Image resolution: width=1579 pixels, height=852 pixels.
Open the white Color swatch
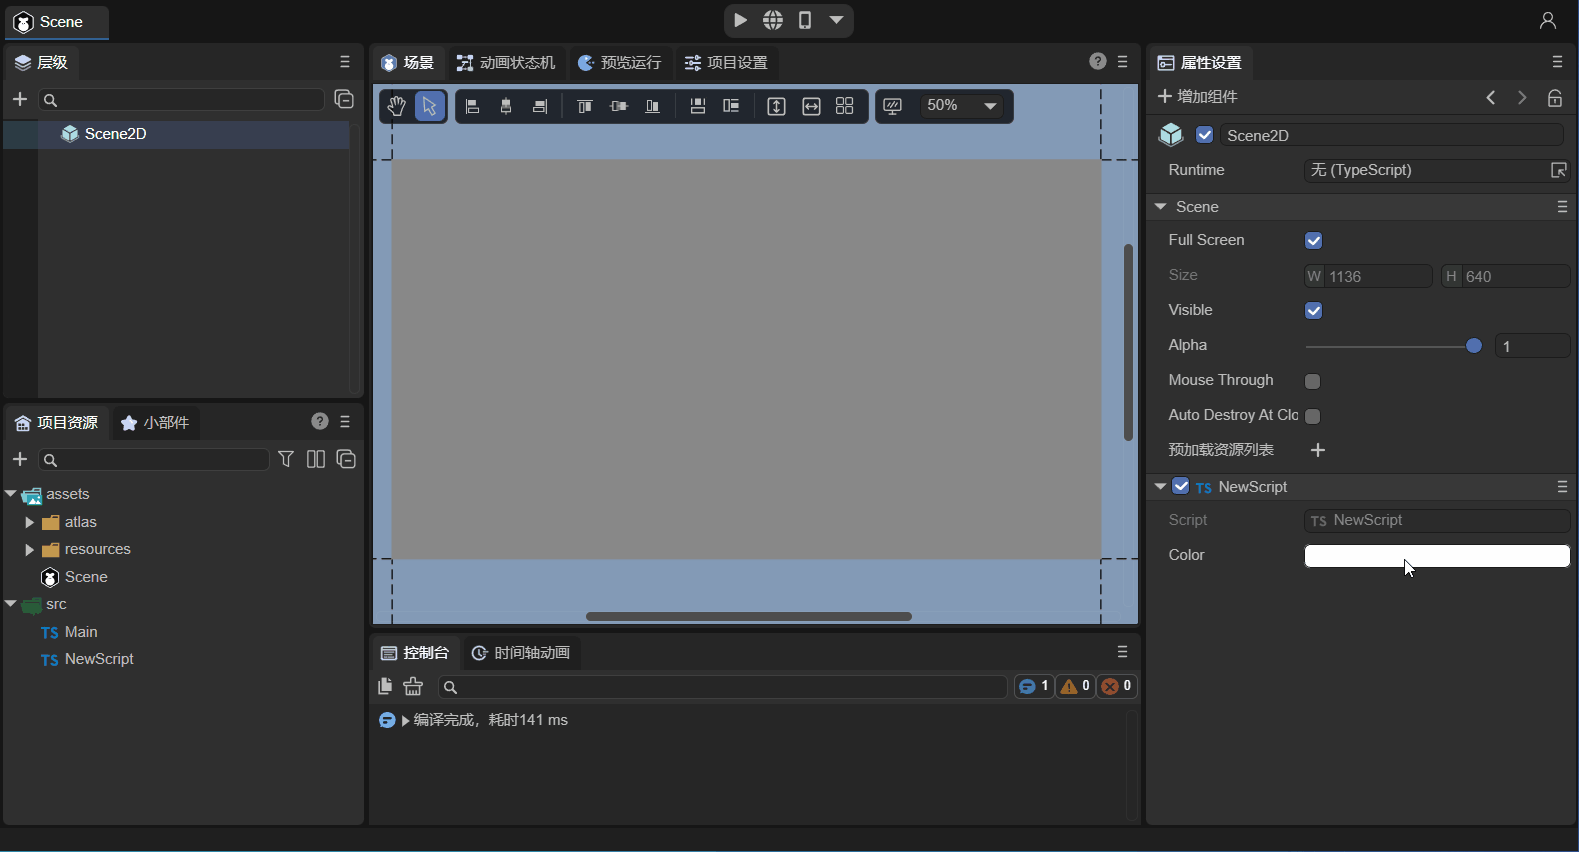point(1436,556)
